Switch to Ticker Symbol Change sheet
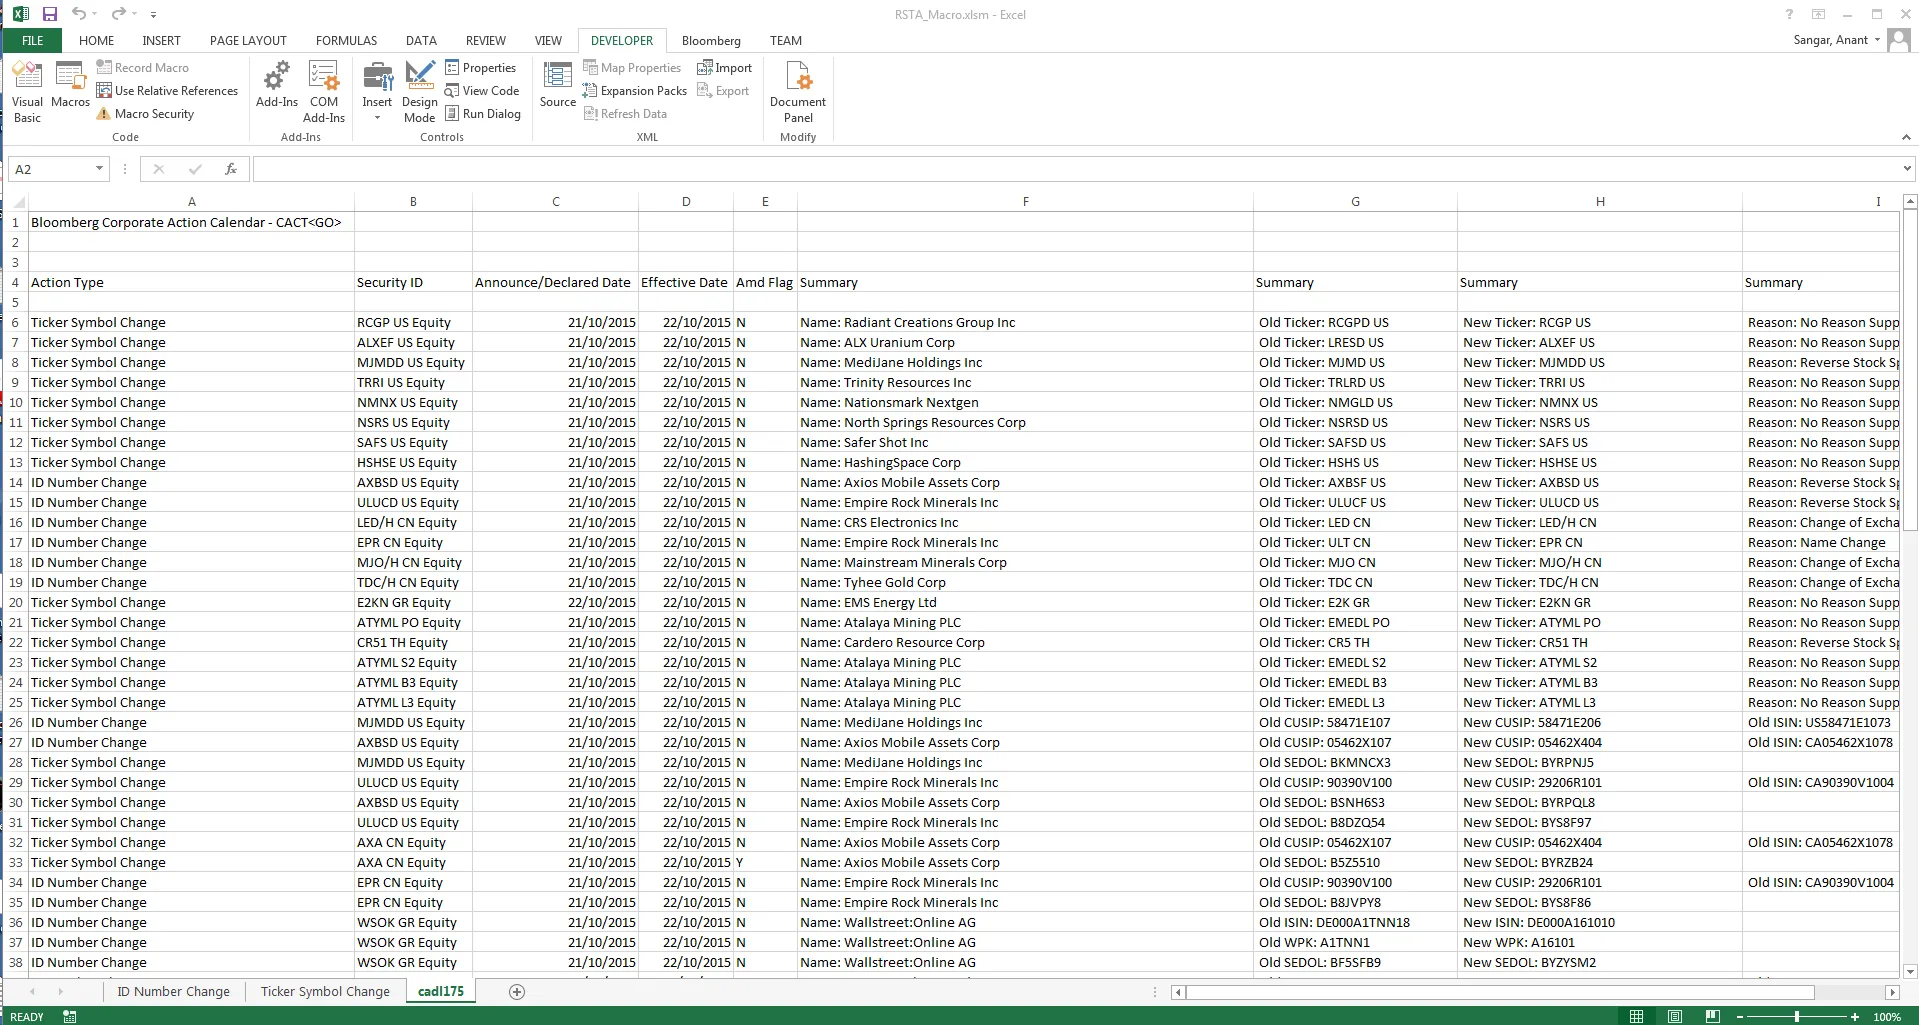The height and width of the screenshot is (1025, 1919). click(x=325, y=991)
